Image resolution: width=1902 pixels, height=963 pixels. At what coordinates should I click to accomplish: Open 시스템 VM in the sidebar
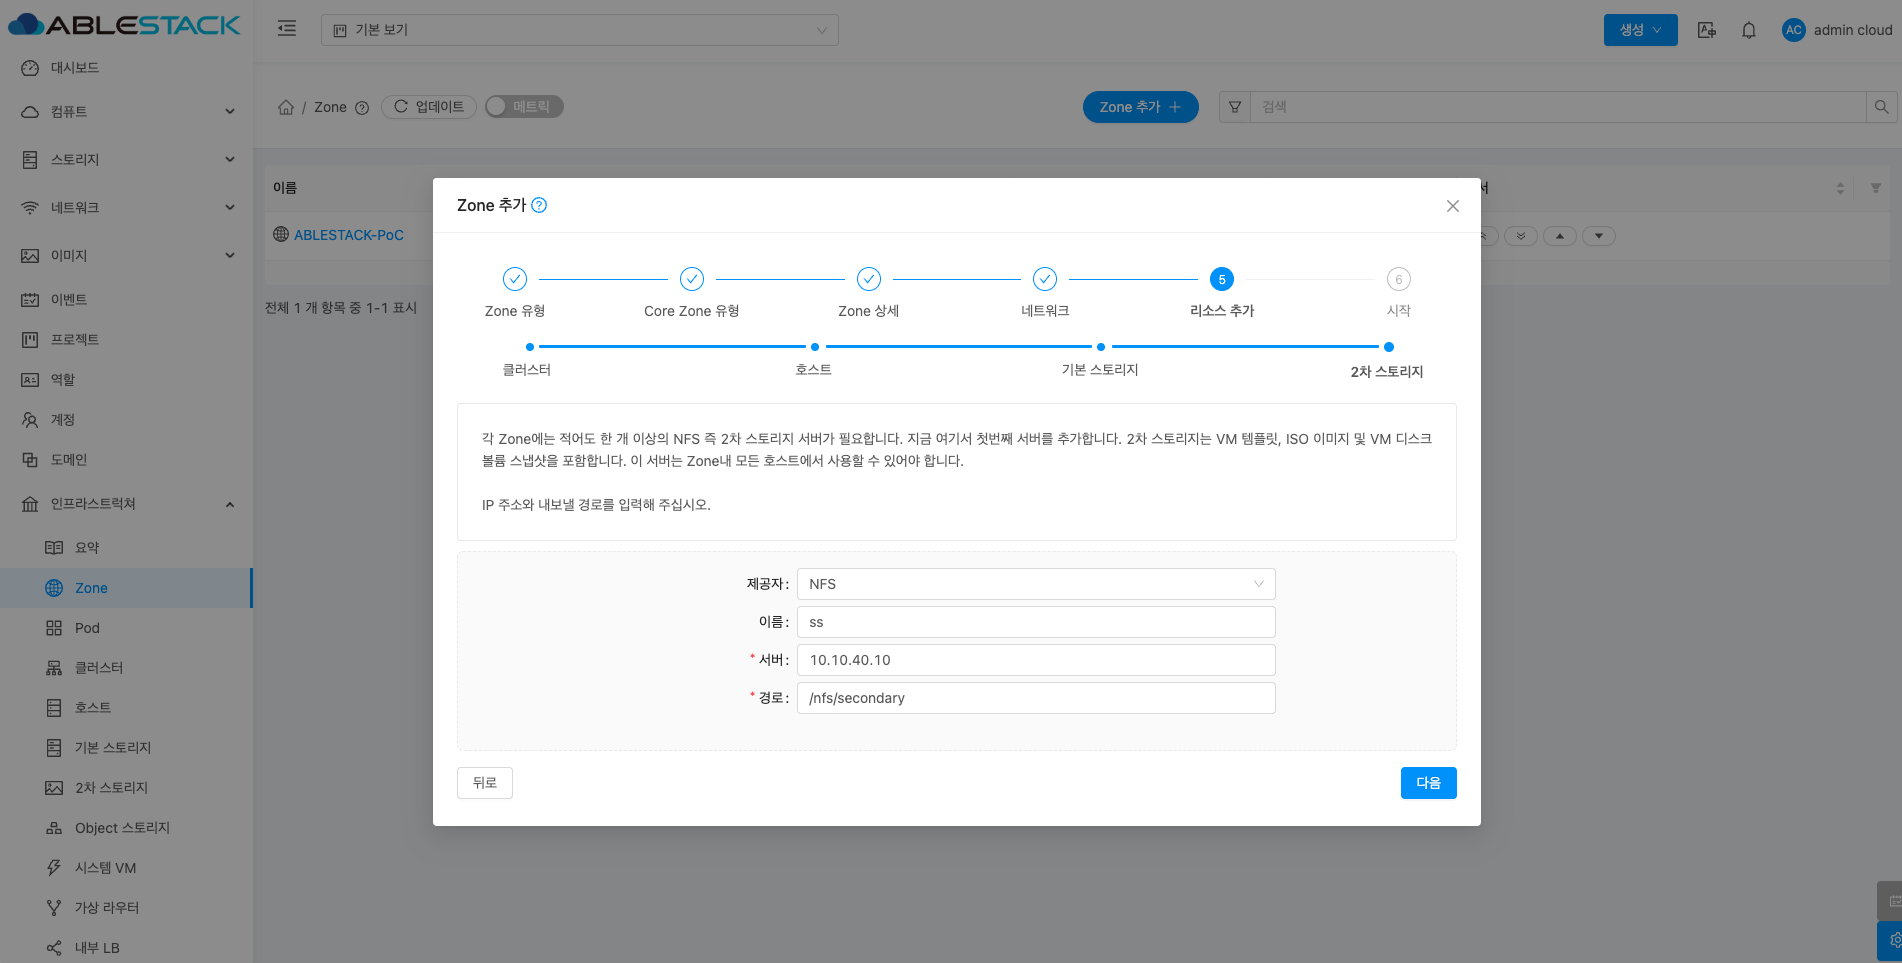126,868
